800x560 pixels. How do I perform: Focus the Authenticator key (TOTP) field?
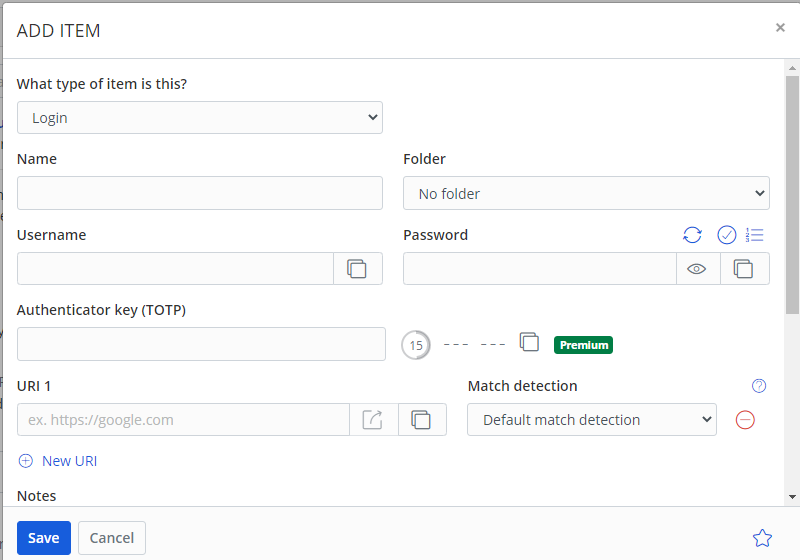(x=202, y=344)
